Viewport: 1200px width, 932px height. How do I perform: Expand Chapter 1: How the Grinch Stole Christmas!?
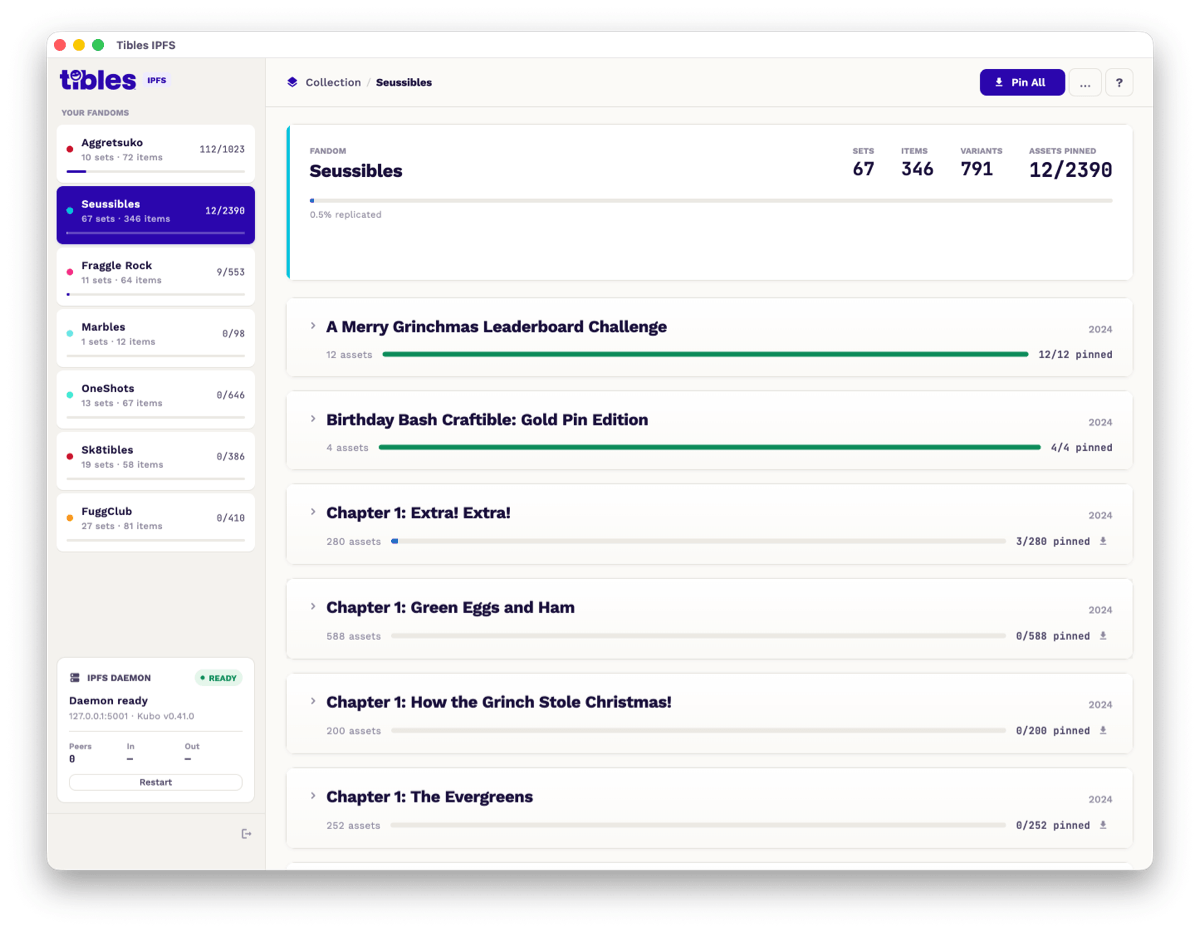click(313, 702)
